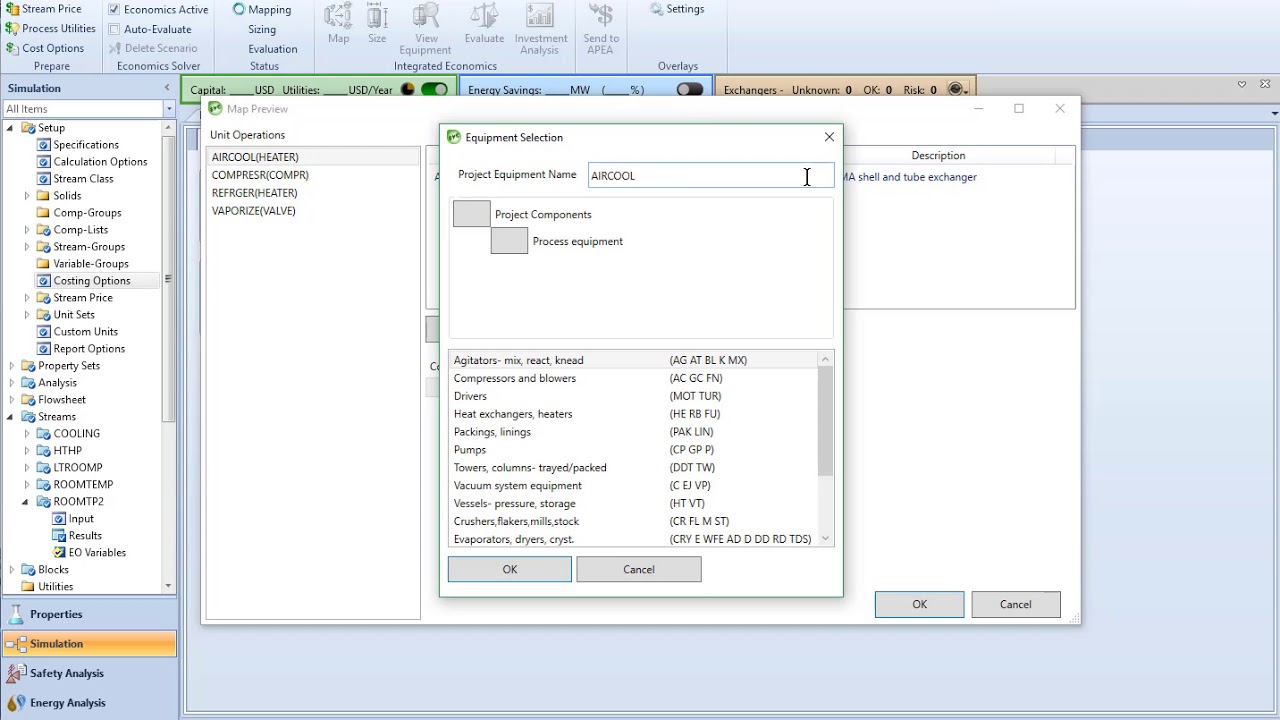The image size is (1280, 720).
Task: Click OK in Equipment Selection dialog
Action: (x=510, y=569)
